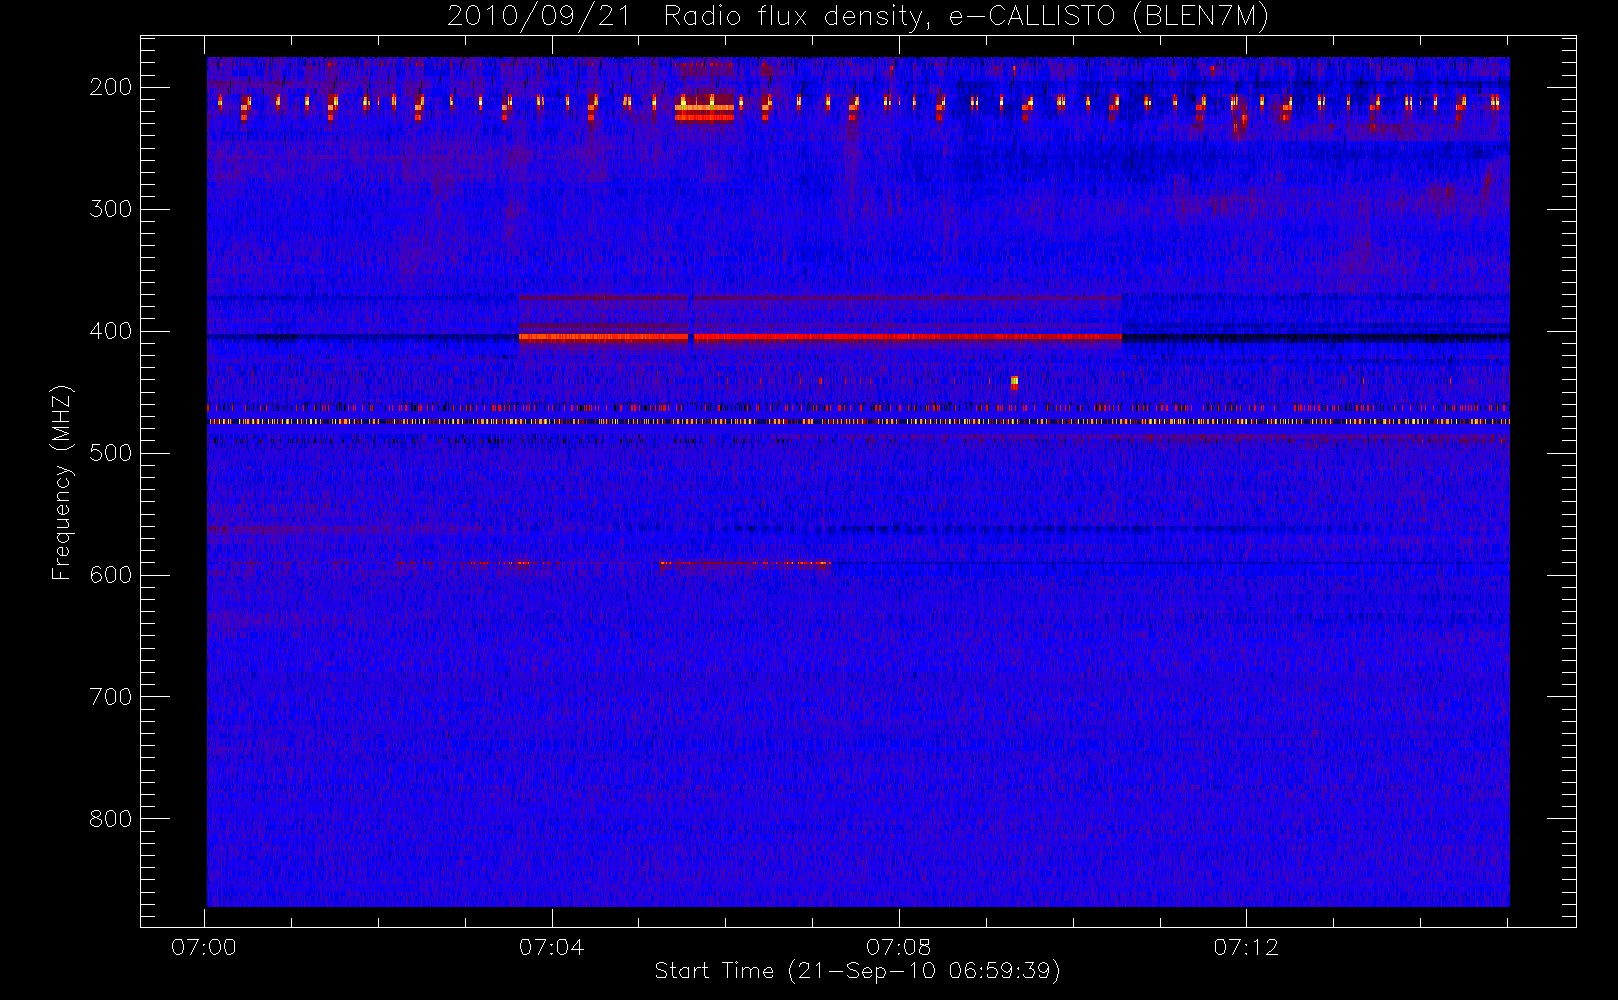The height and width of the screenshot is (1000, 1618).
Task: Click the 800 frequency tick label
Action: [110, 819]
